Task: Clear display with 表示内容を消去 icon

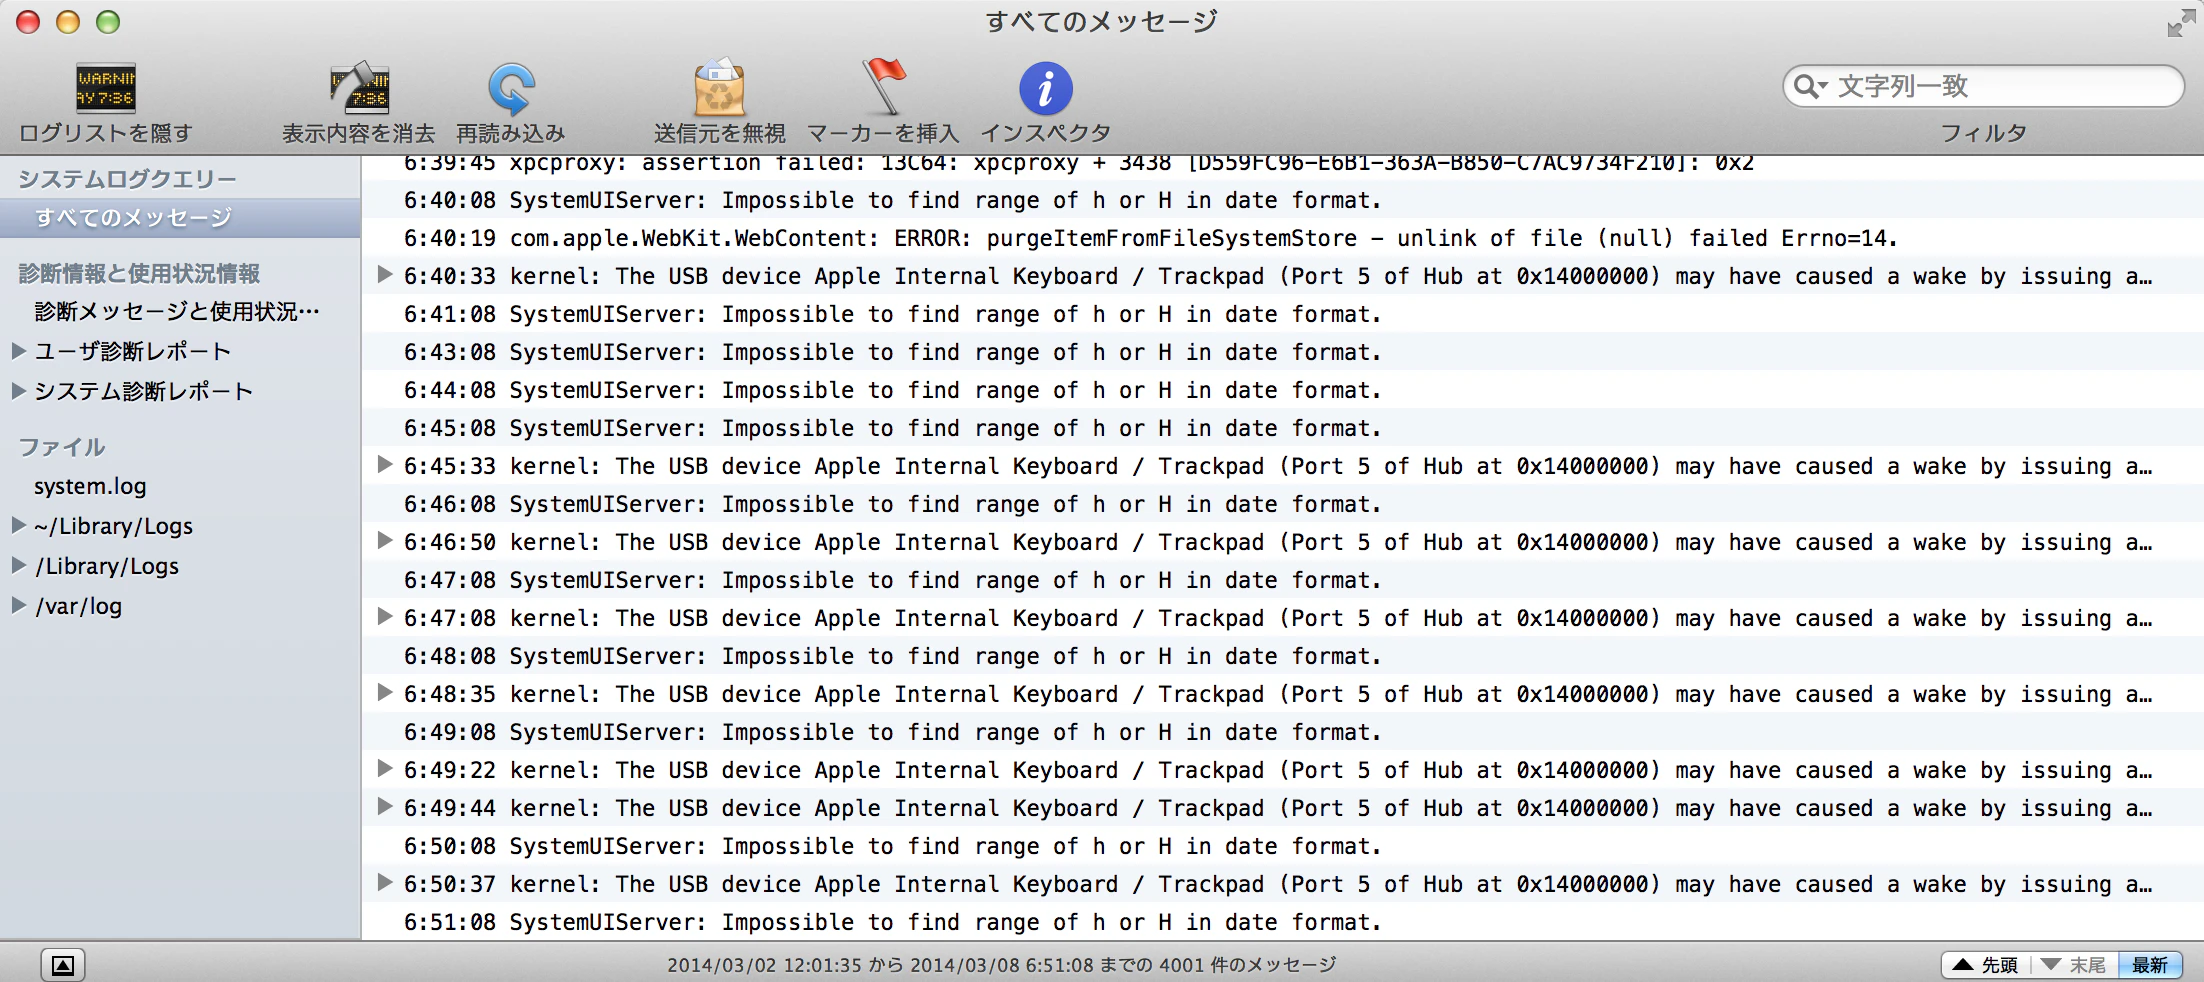Action: pos(359,88)
